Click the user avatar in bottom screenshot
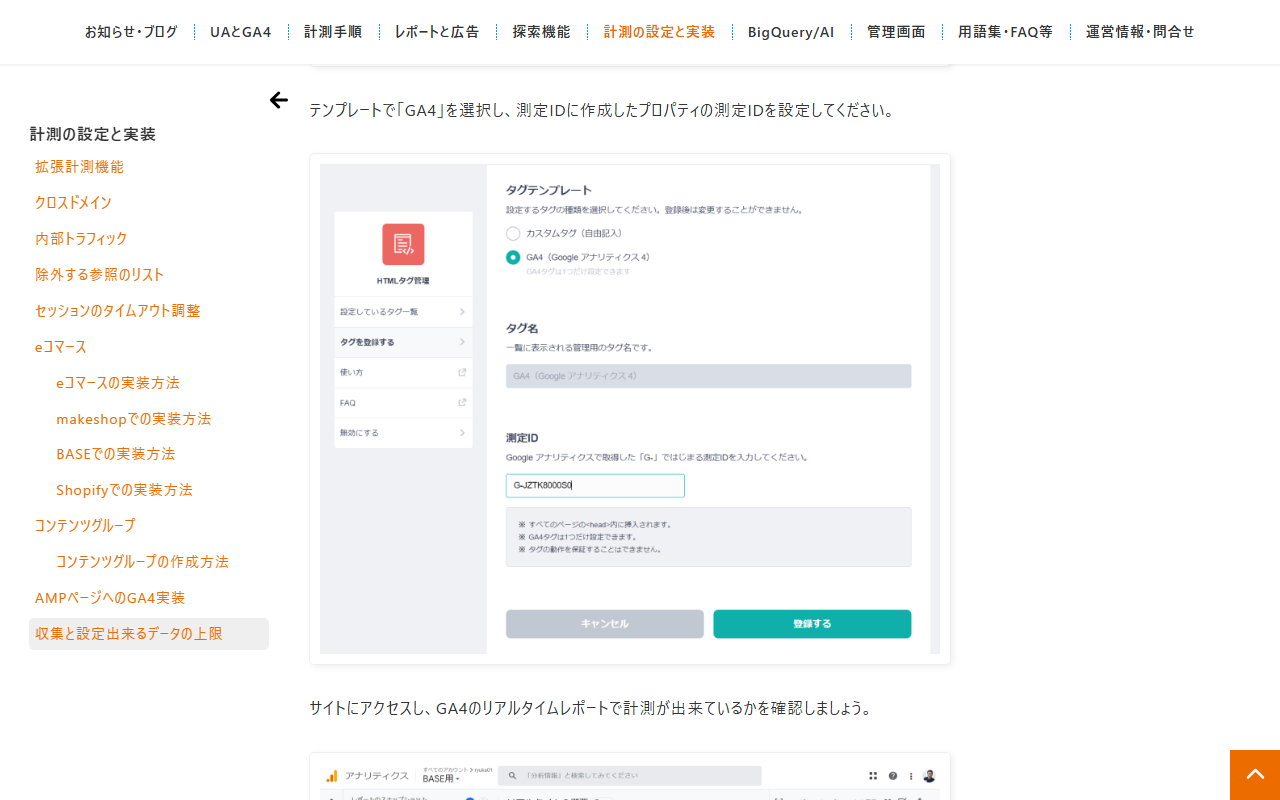Screen dimensions: 1280x800 [x=929, y=776]
